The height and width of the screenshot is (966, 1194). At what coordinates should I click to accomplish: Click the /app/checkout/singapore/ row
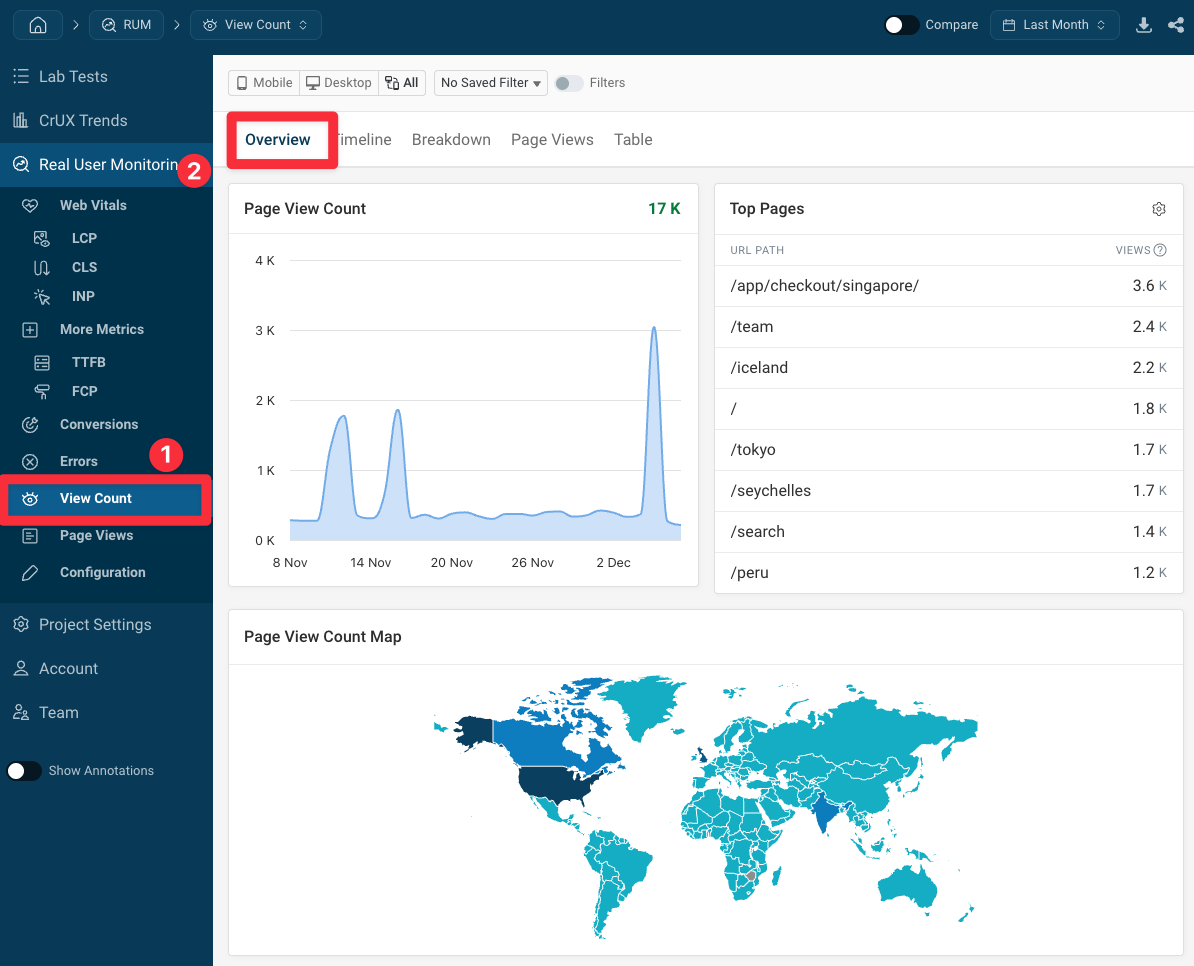pos(824,285)
